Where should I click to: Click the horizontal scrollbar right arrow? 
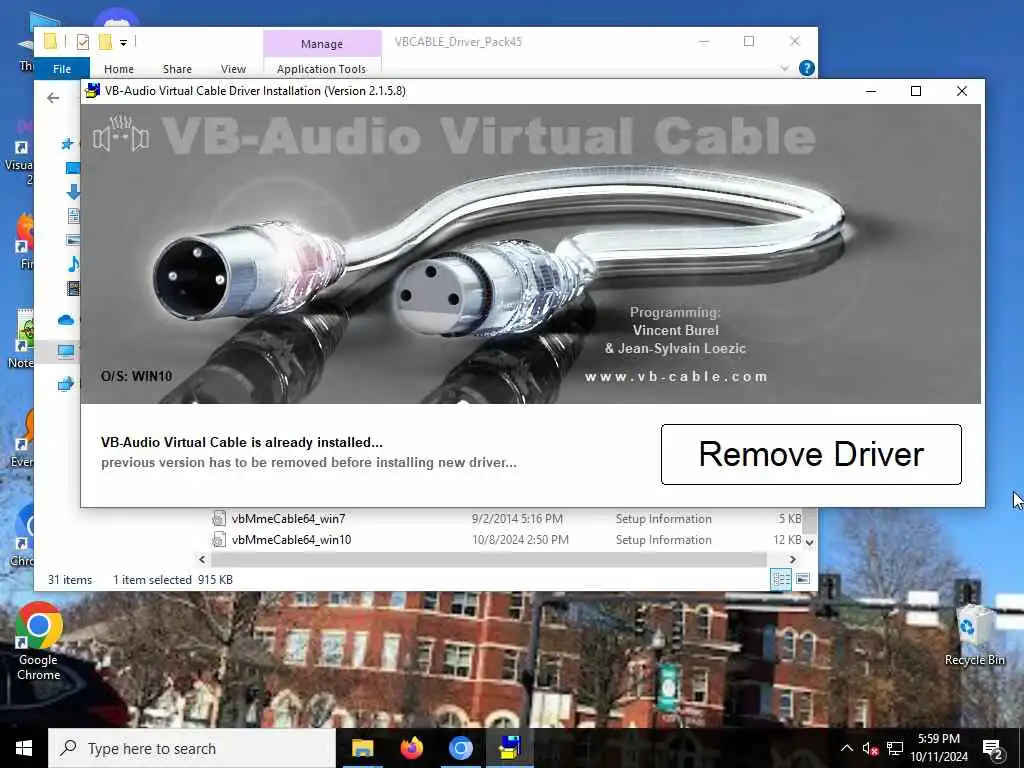792,560
